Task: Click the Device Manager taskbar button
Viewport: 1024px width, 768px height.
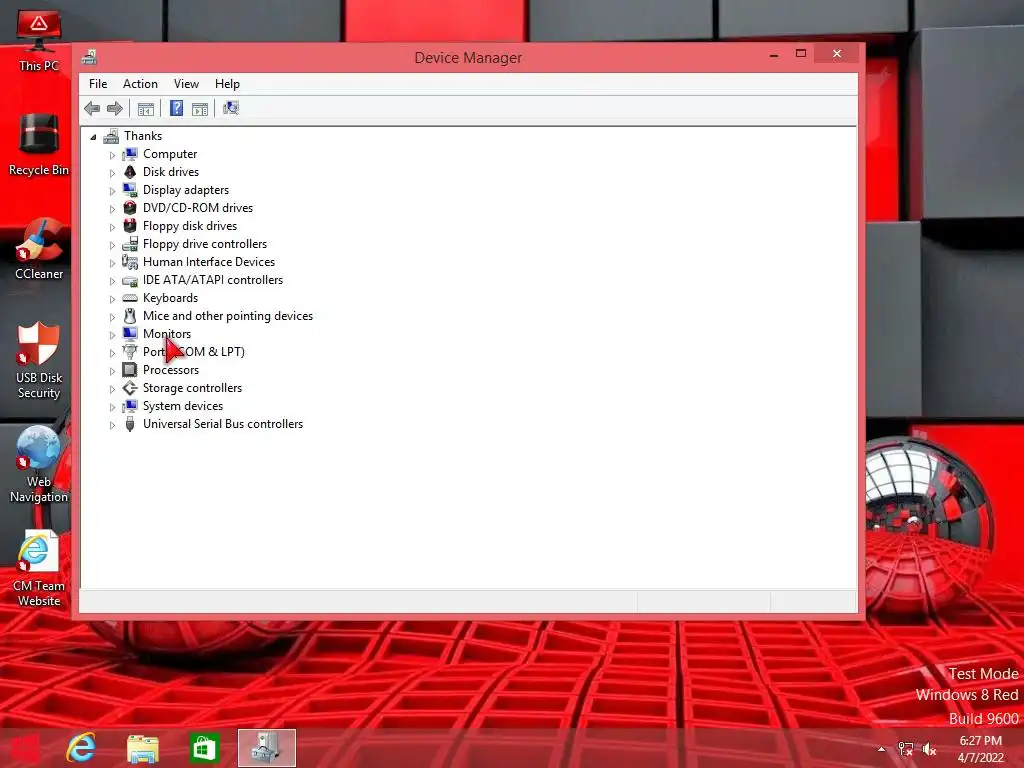Action: [x=266, y=748]
